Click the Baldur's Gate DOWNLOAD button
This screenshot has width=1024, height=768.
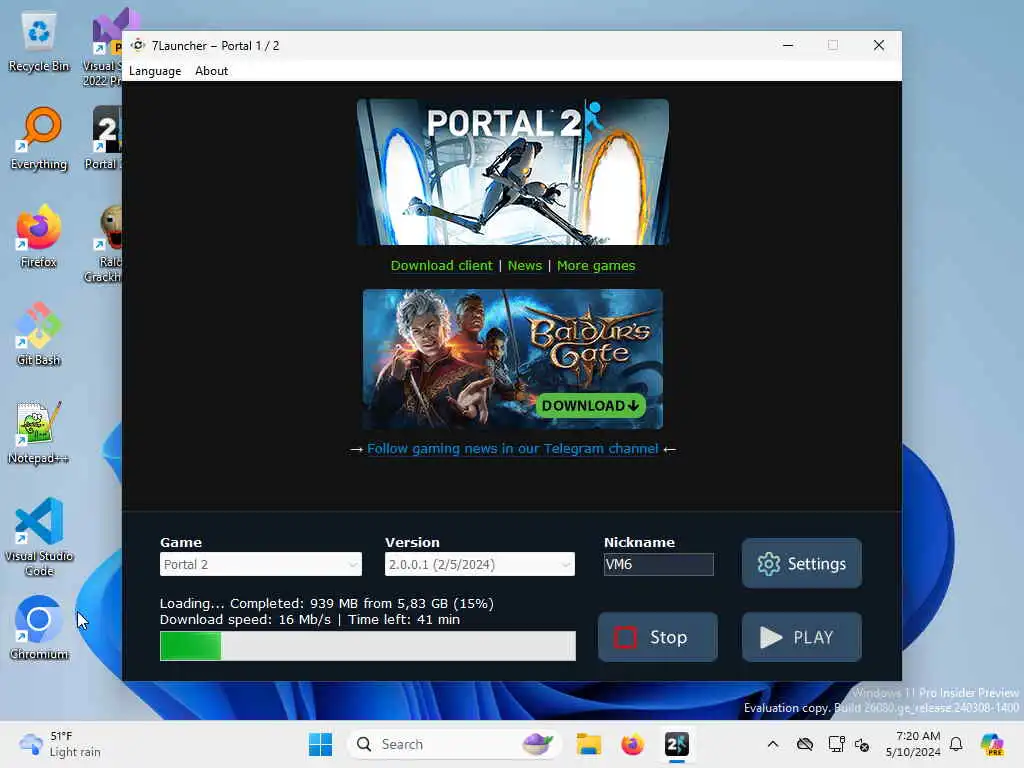[590, 406]
